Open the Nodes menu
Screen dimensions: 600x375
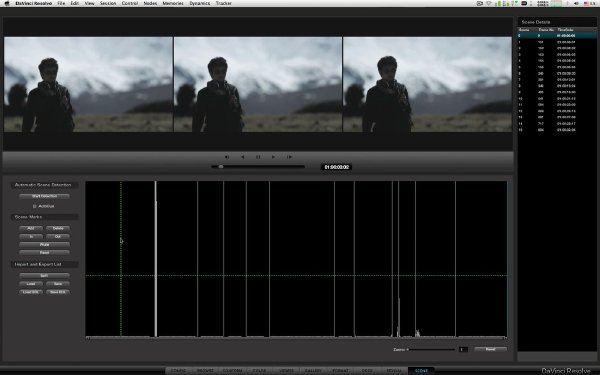pyautogui.click(x=150, y=3)
